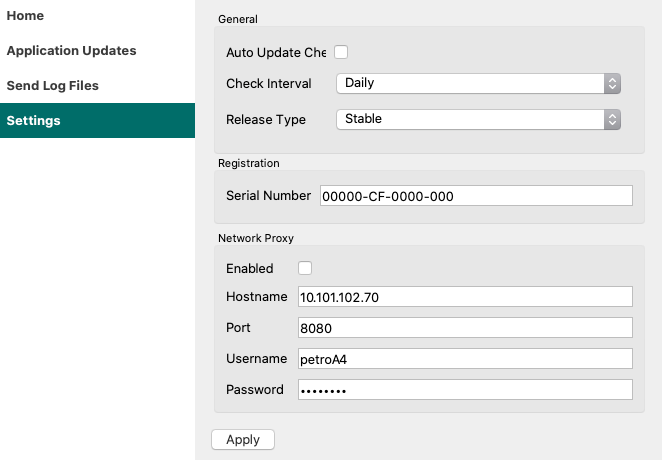Click the Serial Number input field
This screenshot has height=460, width=662.
click(x=475, y=196)
